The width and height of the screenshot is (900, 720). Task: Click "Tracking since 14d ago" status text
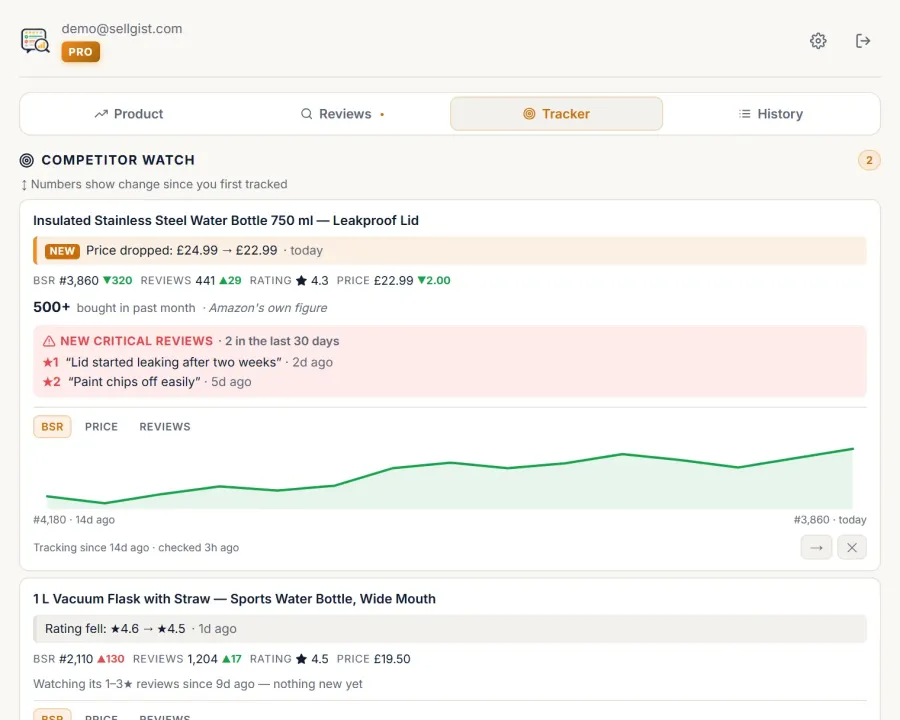tap(91, 548)
